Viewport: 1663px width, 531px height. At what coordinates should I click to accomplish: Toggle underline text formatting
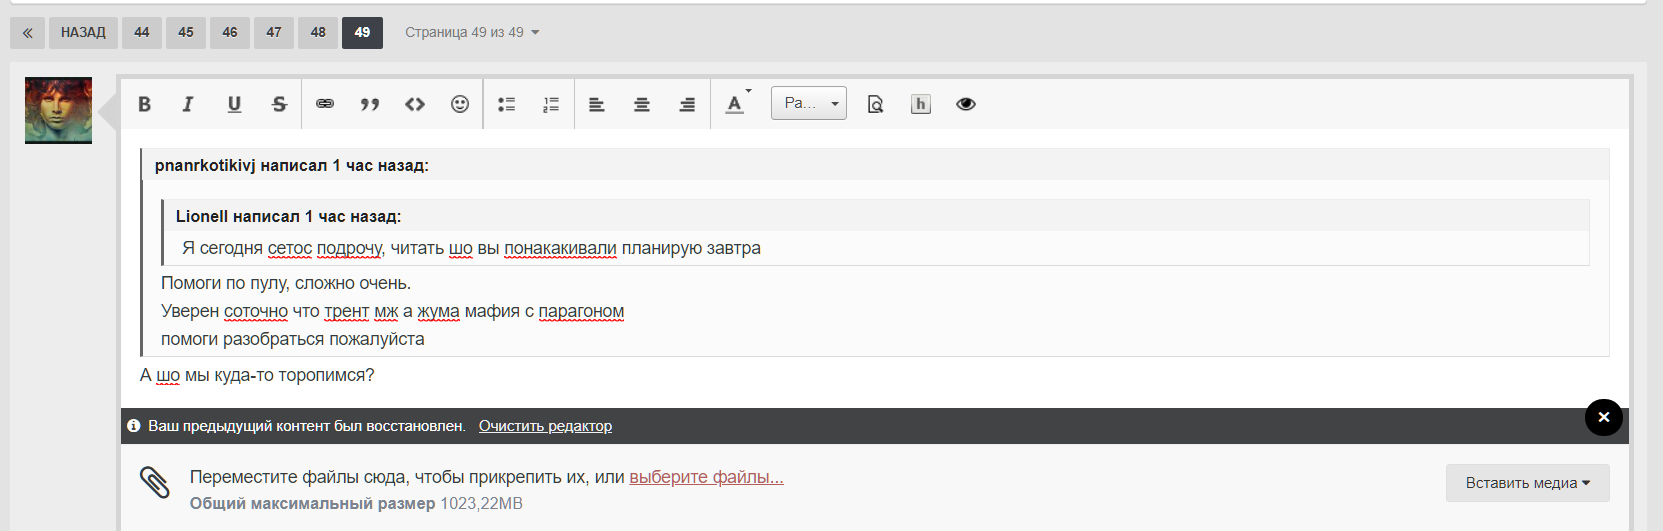[x=234, y=104]
